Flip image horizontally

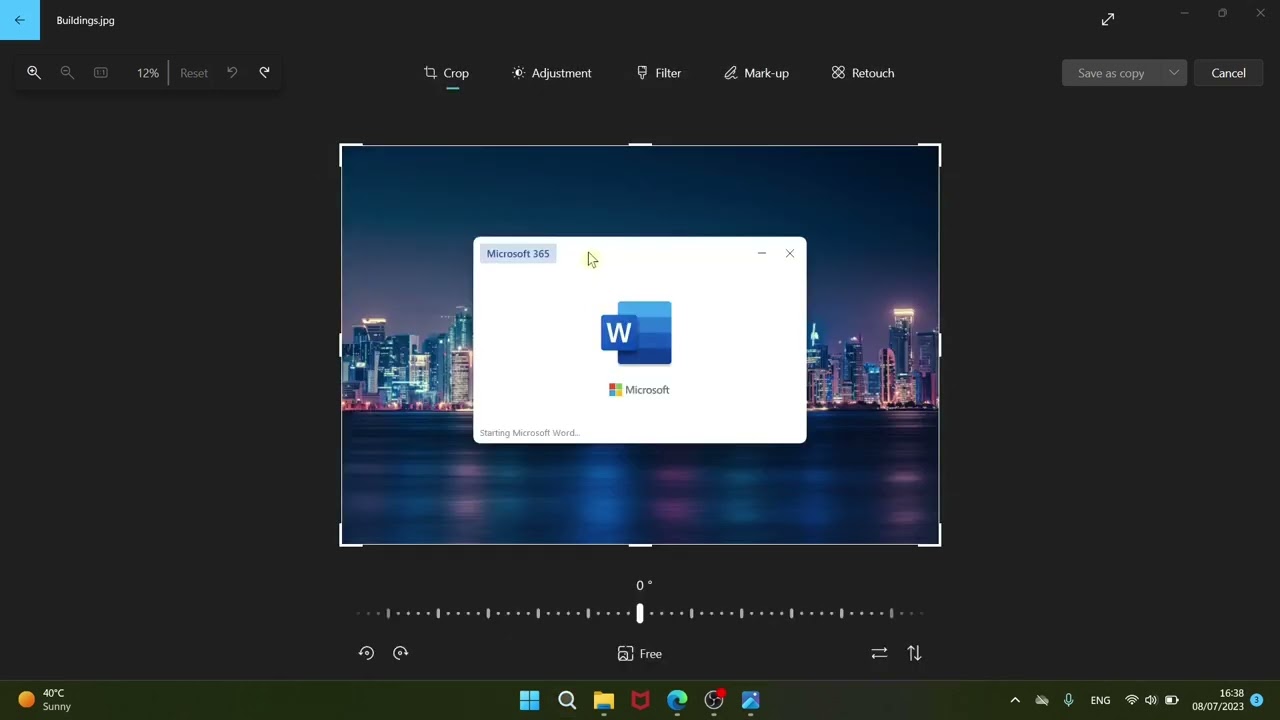click(x=879, y=653)
